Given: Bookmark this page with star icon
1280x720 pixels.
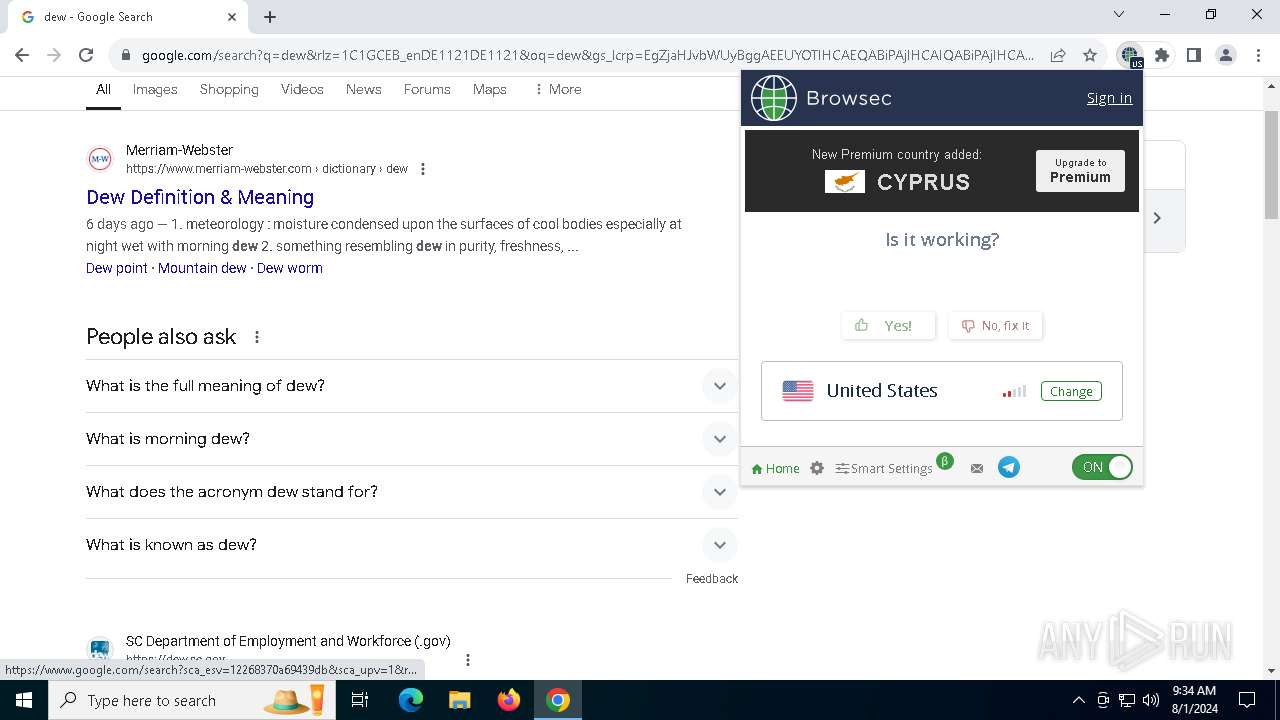Looking at the screenshot, I should [x=1090, y=56].
